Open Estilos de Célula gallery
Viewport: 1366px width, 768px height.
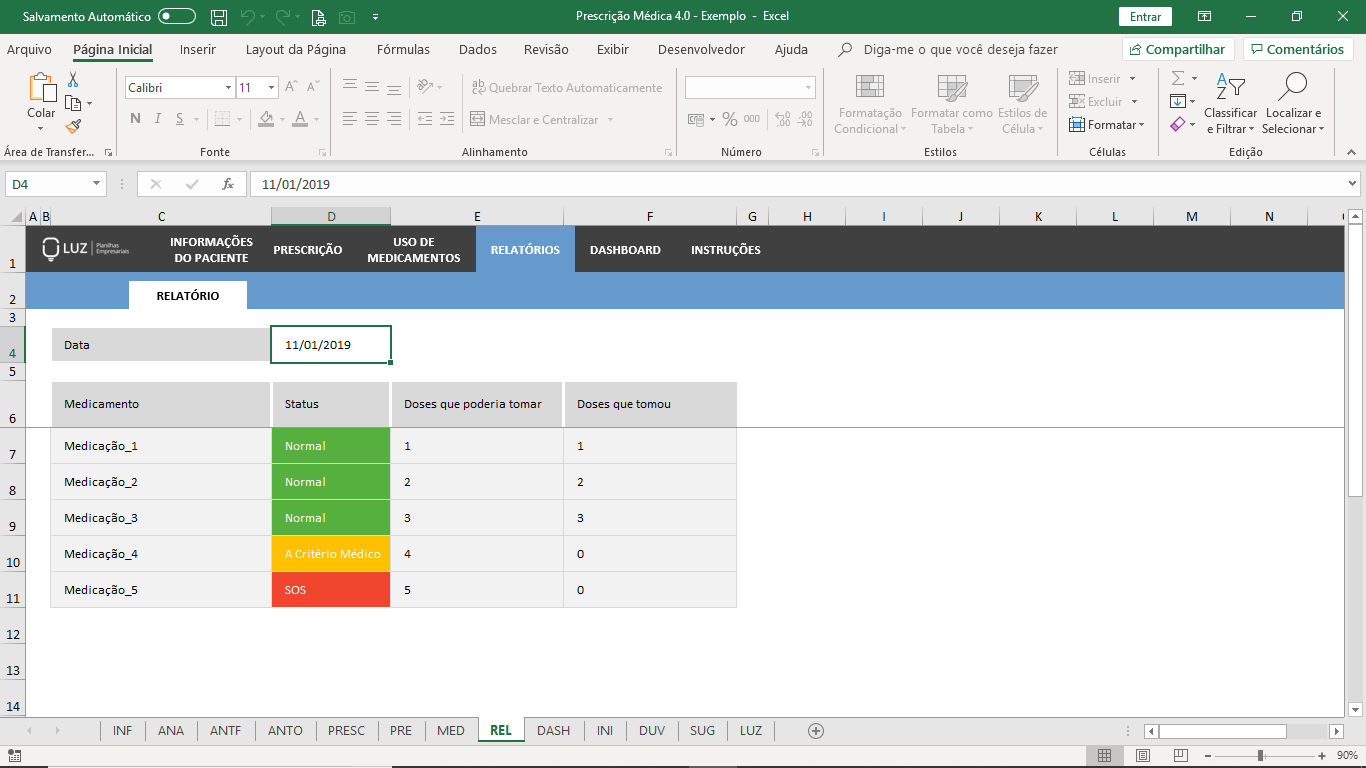pyautogui.click(x=1022, y=104)
